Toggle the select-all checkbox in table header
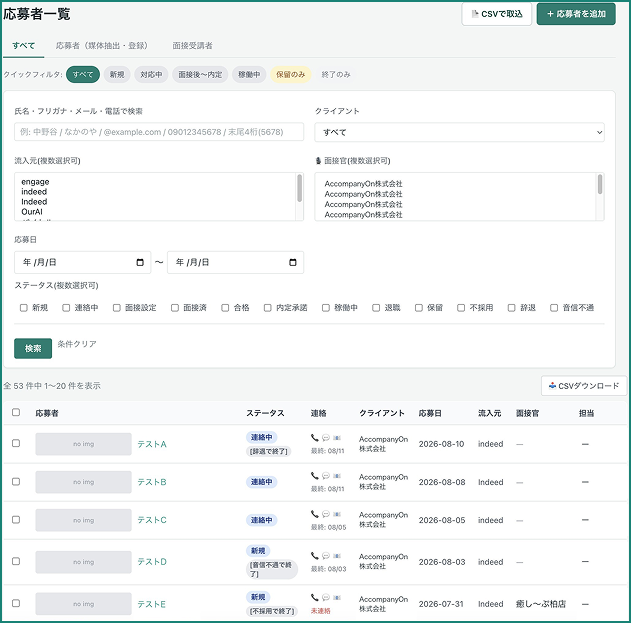Screen dimensions: 631x623 coord(16,412)
